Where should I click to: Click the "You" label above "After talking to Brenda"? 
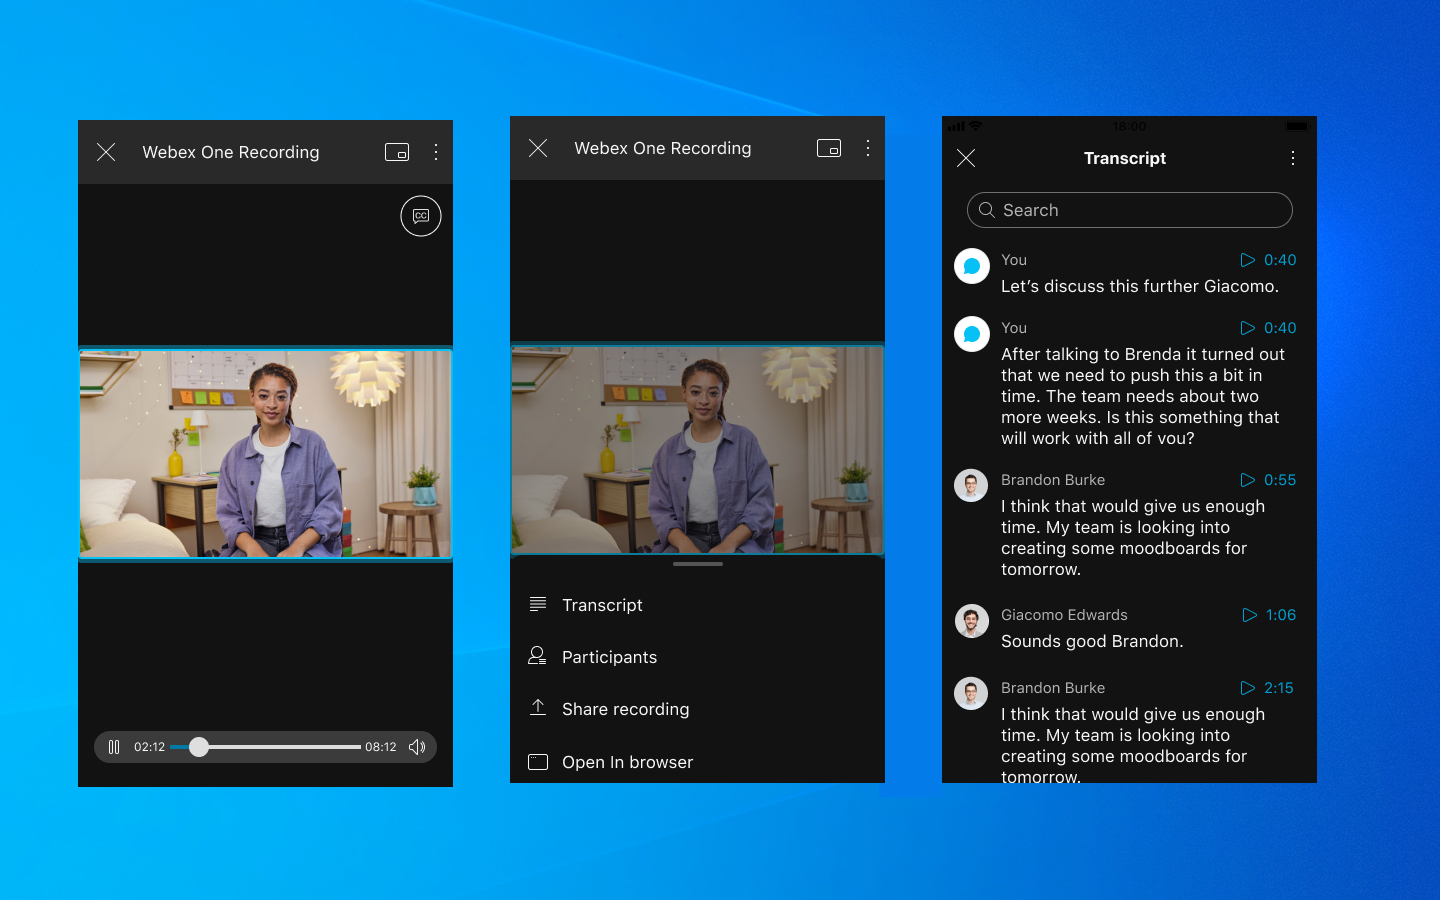pos(1014,328)
